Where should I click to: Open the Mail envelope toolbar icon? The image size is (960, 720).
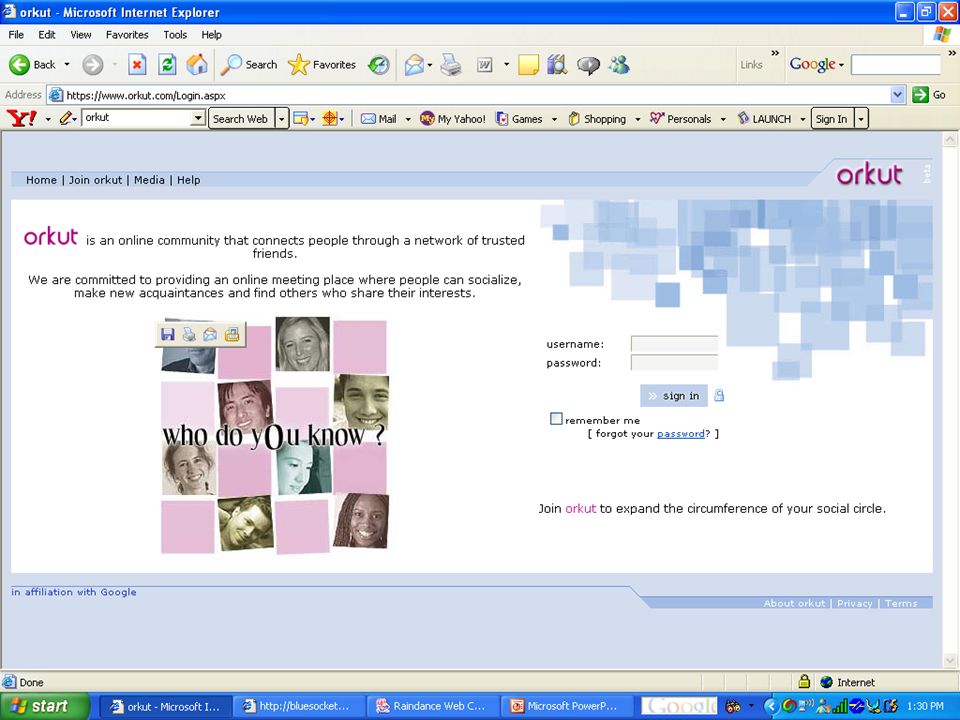coord(414,64)
